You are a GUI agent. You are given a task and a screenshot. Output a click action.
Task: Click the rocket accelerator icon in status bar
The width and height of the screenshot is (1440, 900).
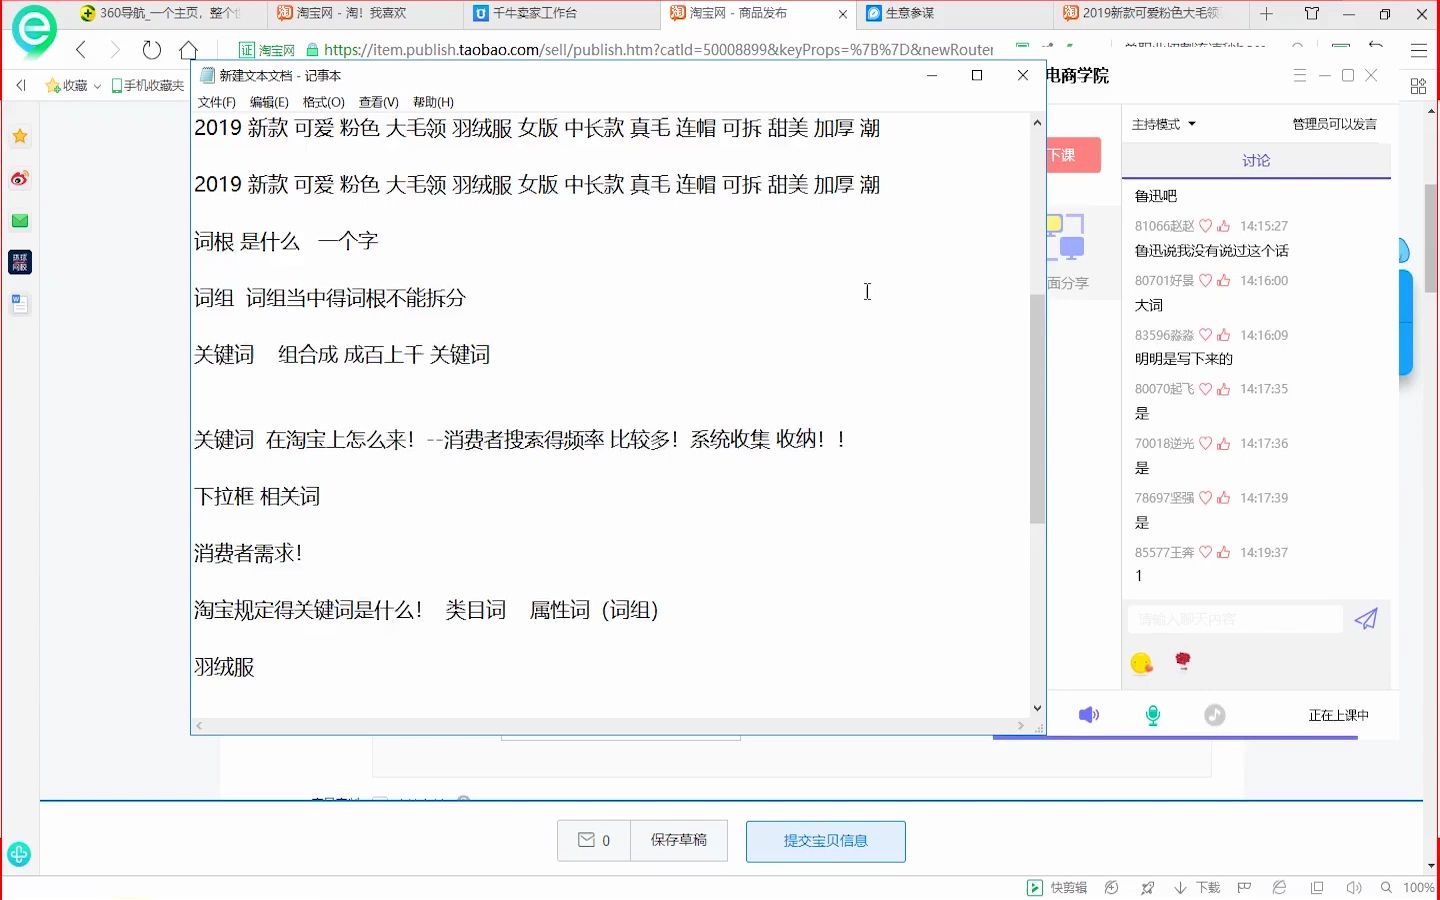pyautogui.click(x=1148, y=888)
